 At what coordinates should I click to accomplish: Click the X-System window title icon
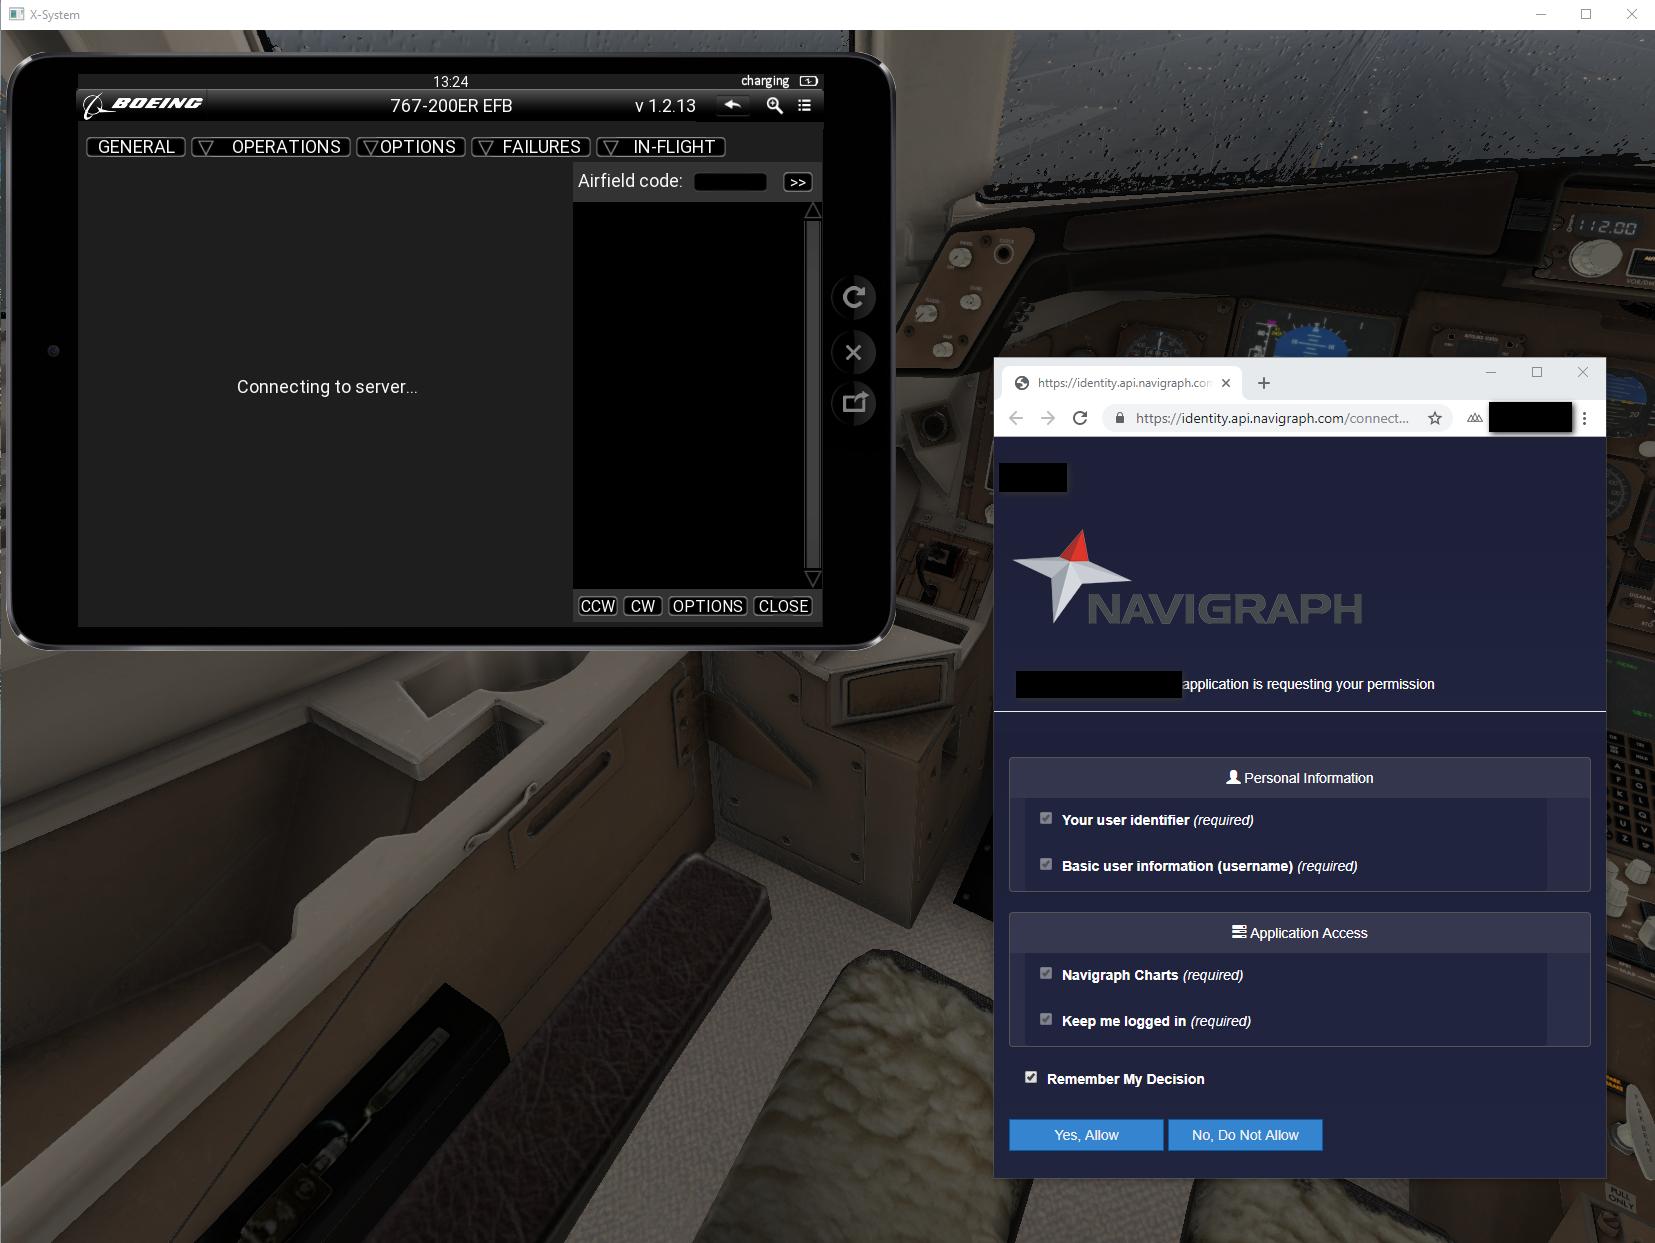(x=16, y=14)
